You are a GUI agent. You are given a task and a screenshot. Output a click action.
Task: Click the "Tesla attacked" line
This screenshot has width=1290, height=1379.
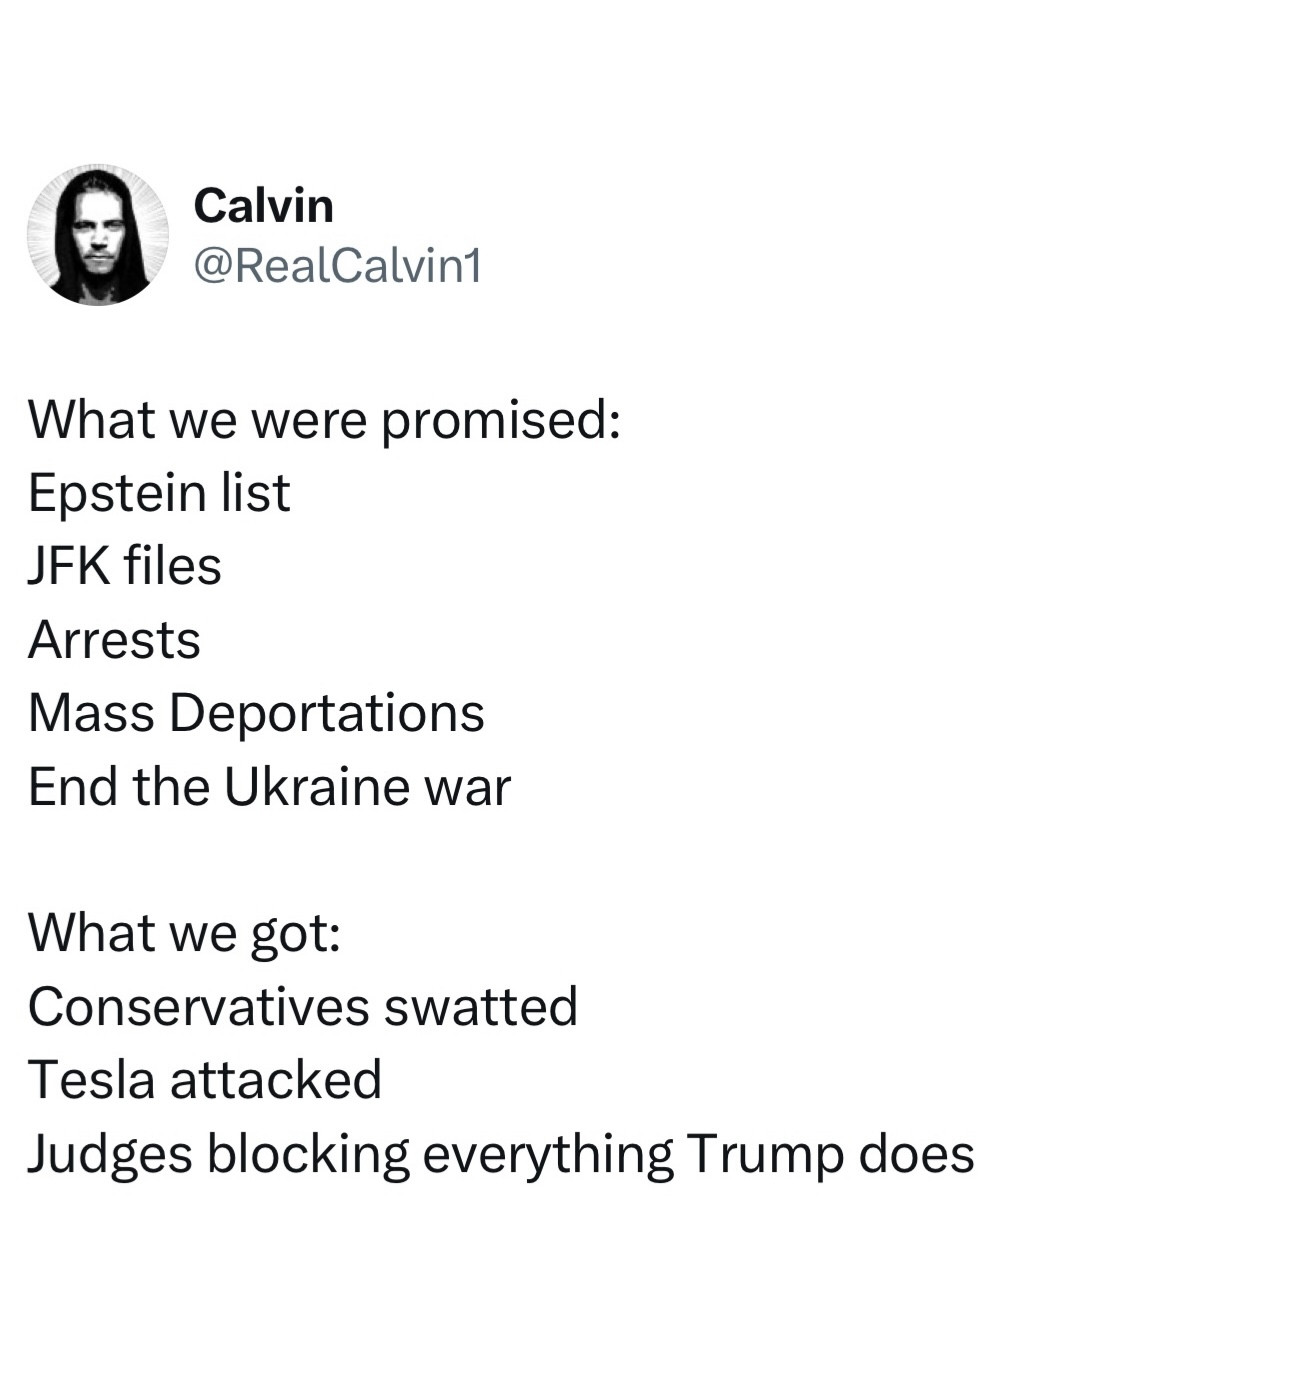(x=205, y=1080)
